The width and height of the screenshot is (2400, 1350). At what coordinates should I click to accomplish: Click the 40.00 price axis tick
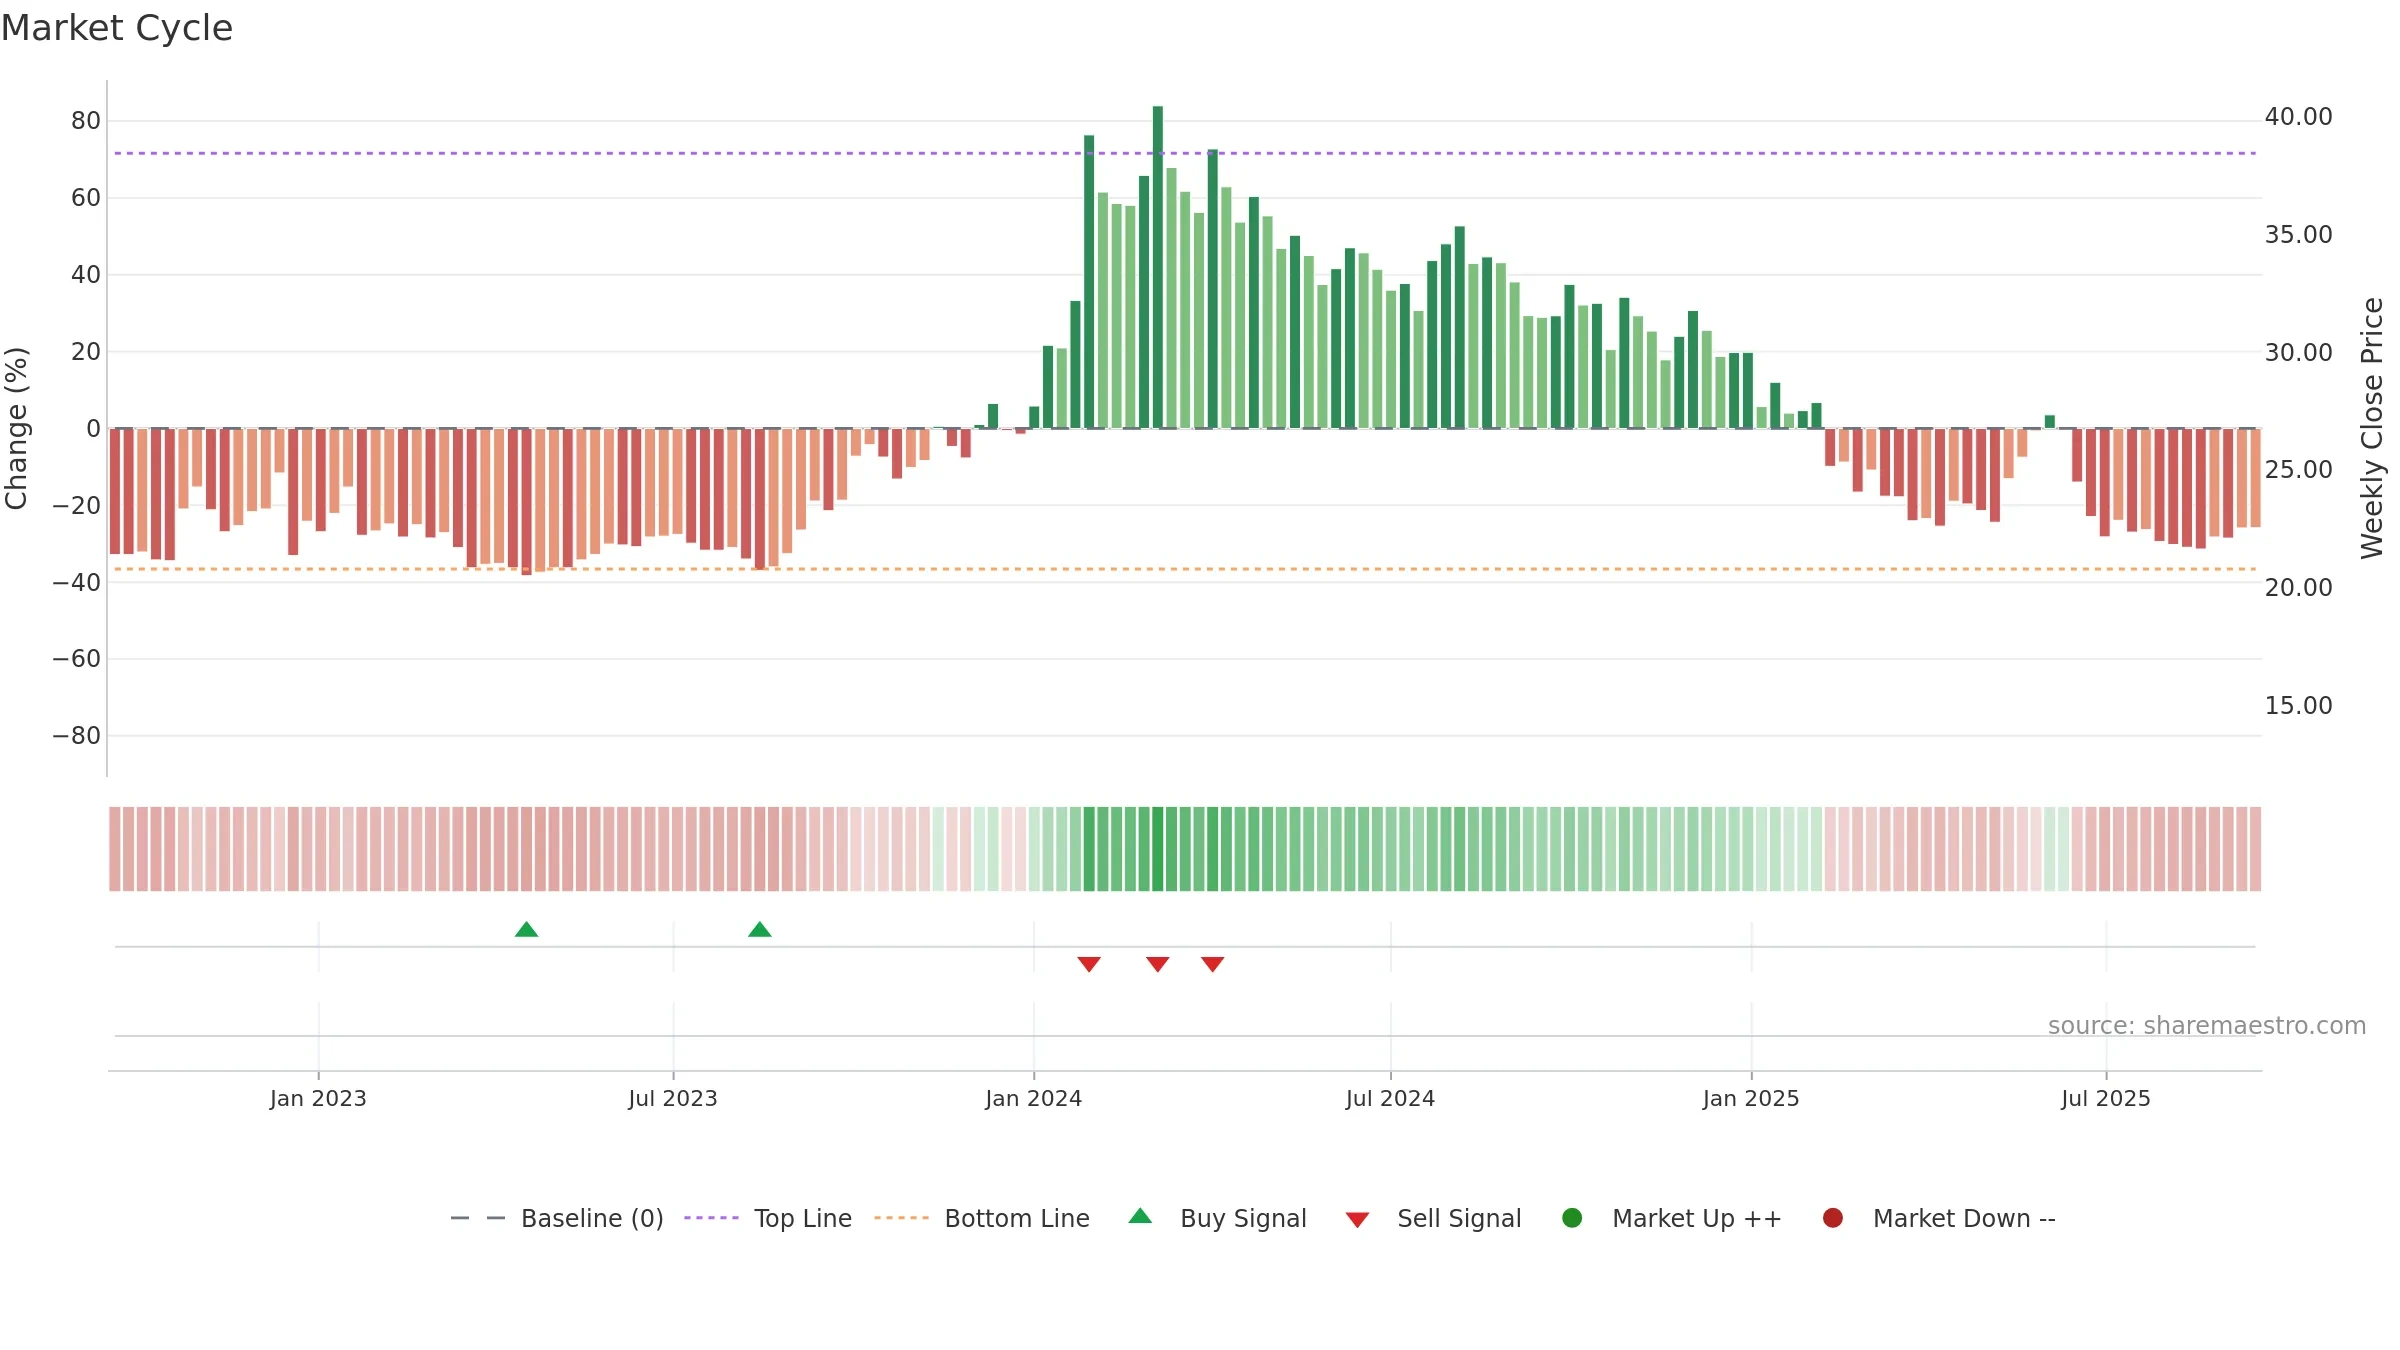pos(2299,117)
